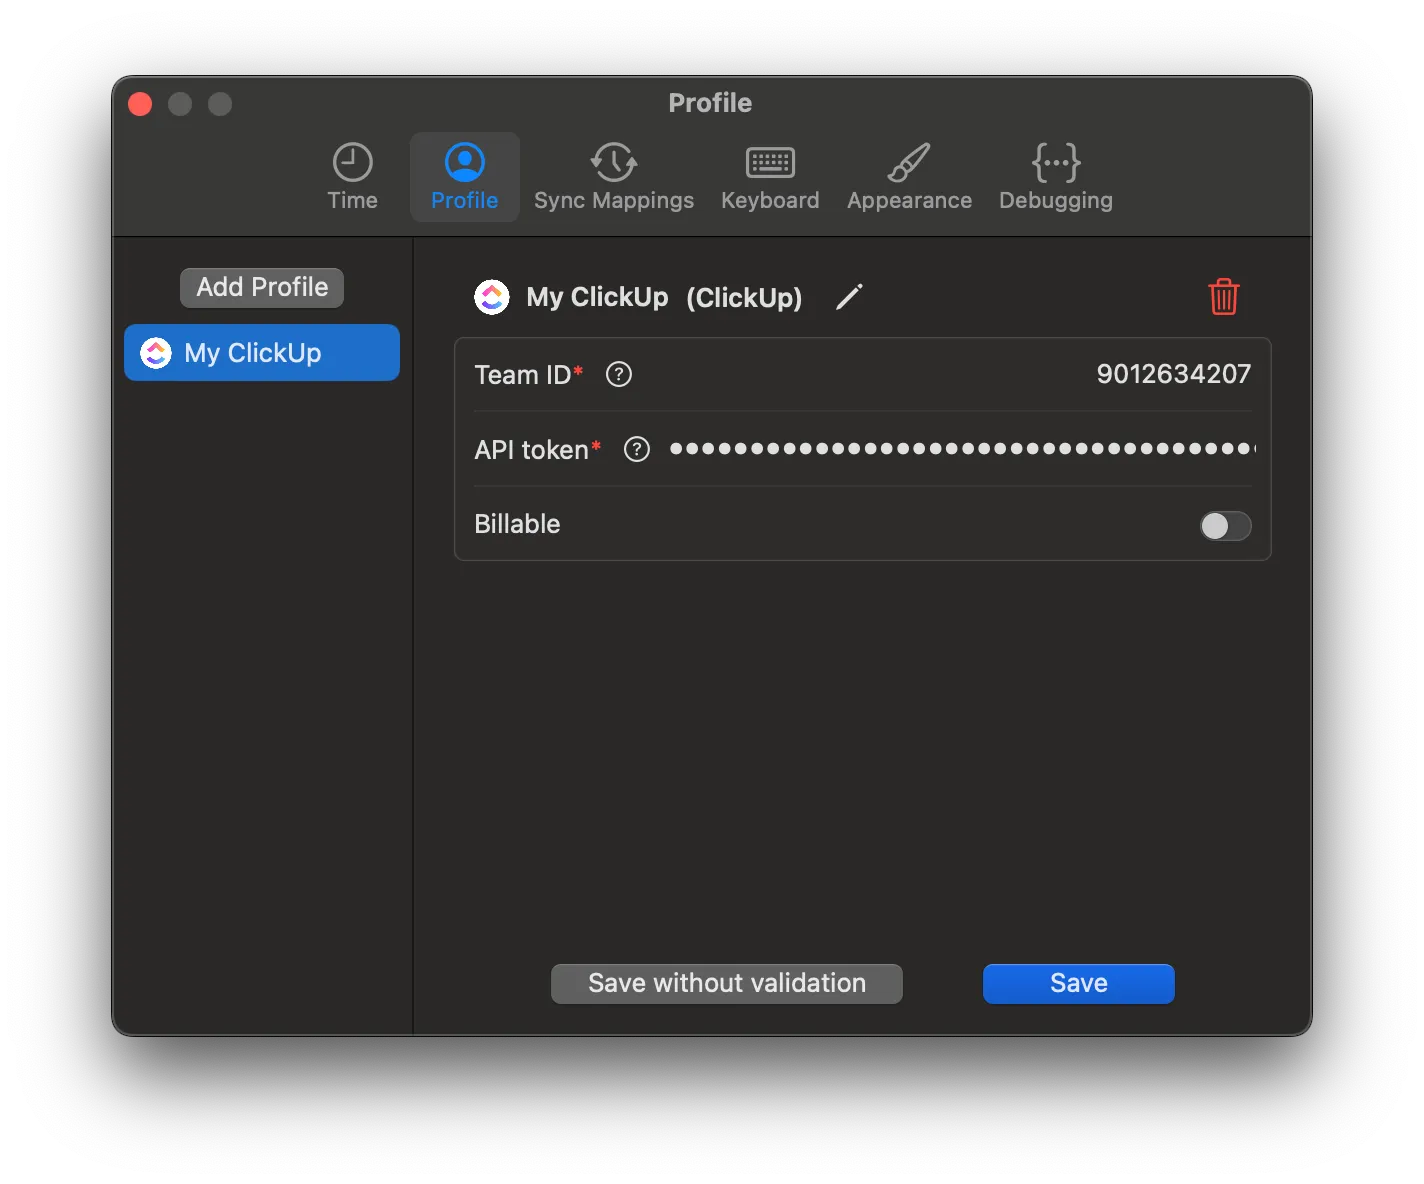The width and height of the screenshot is (1424, 1184).
Task: Select the Profile preferences tab
Action: click(464, 177)
